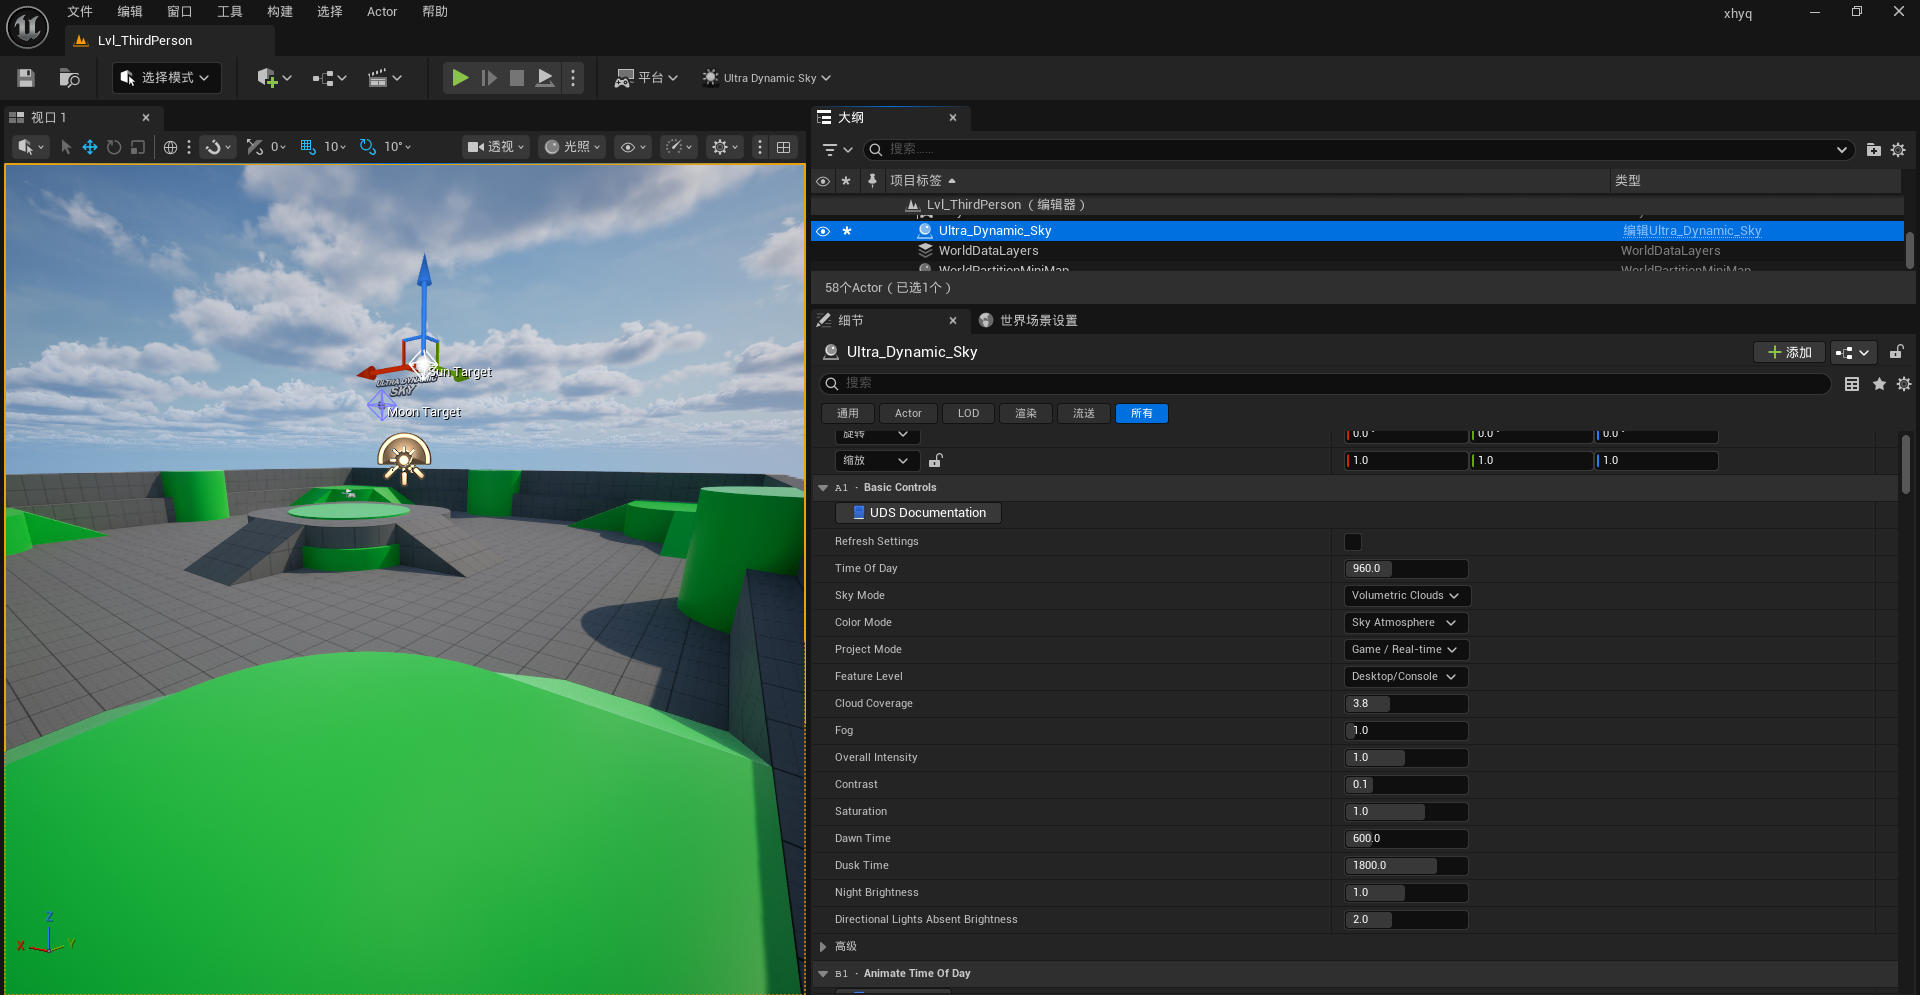Open the 文件 menu
This screenshot has height=995, width=1920.
[80, 12]
